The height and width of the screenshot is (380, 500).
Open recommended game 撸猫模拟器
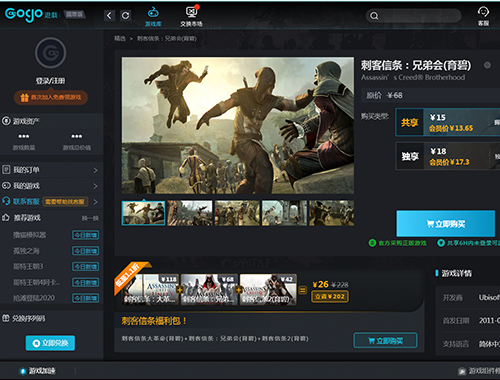(30, 235)
